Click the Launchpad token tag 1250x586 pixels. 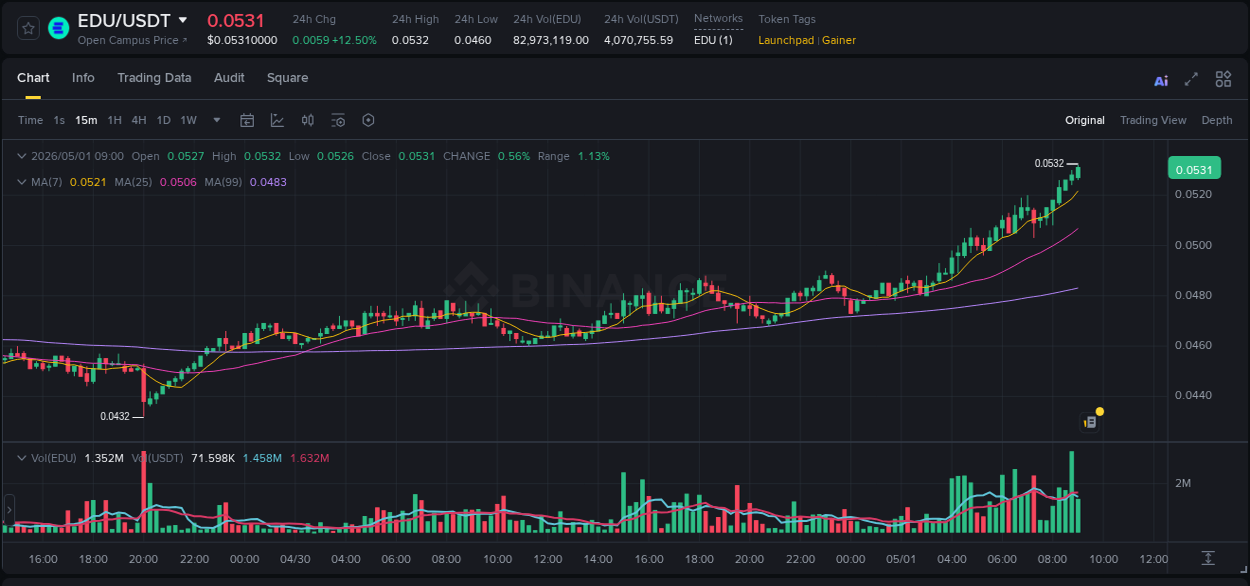787,40
